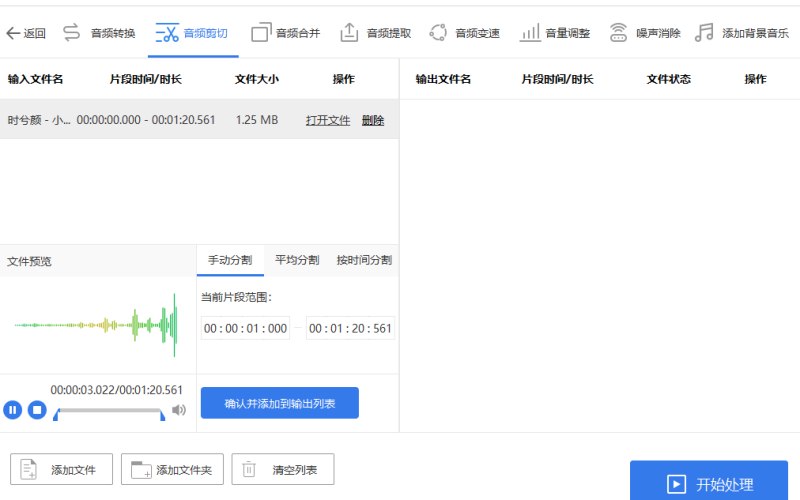The height and width of the screenshot is (500, 800).
Task: Open the 音量调整 volume bars icon
Action: (530, 33)
